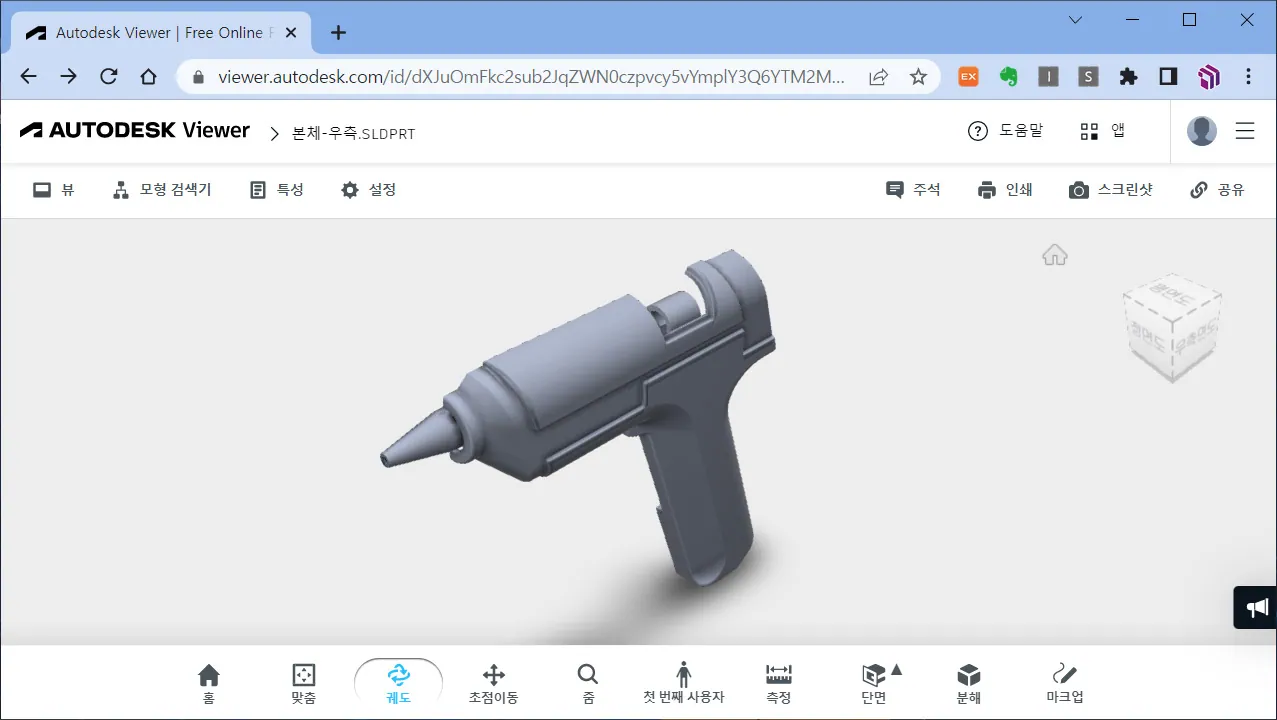Click the view cube home icon
The height and width of the screenshot is (720, 1277).
pos(1055,255)
